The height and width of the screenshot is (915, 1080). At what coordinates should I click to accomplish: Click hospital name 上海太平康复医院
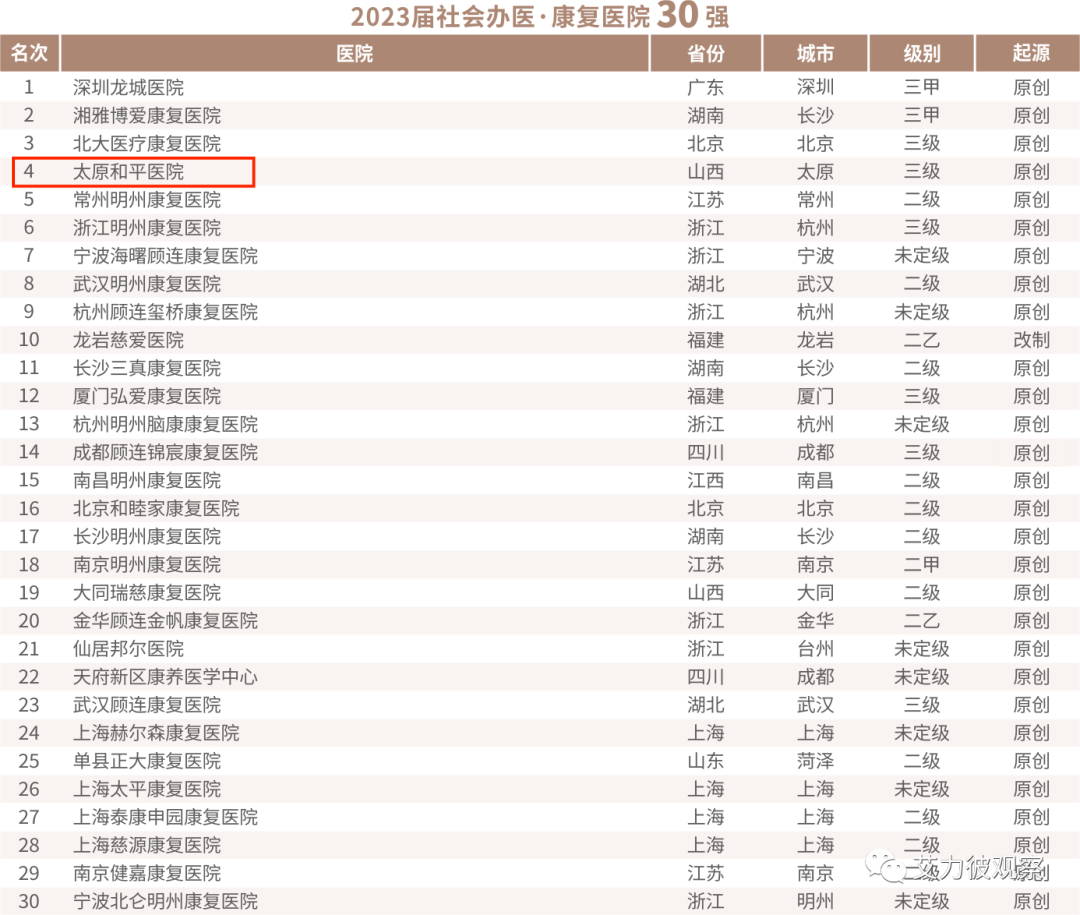(x=147, y=789)
